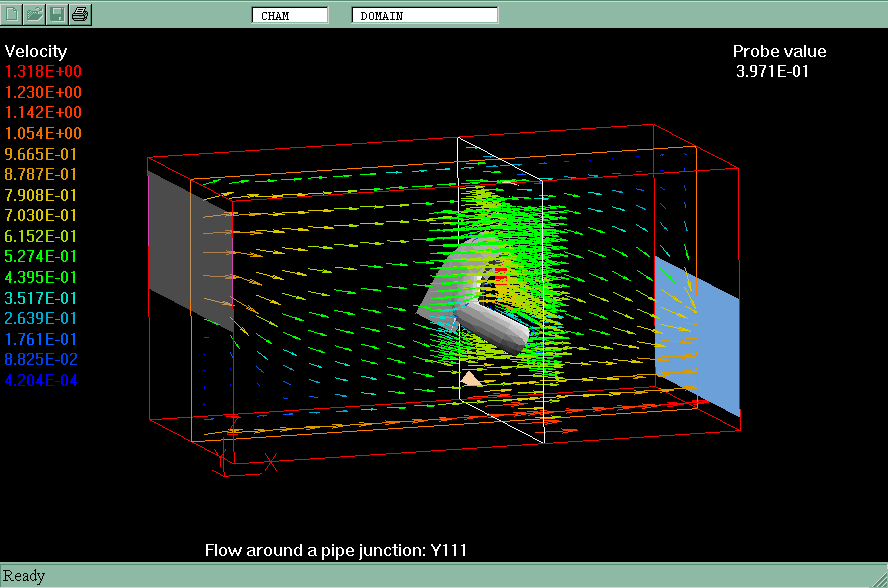Select the dark blue 4.204E-04 legend value
The width and height of the screenshot is (888, 588).
tap(42, 380)
